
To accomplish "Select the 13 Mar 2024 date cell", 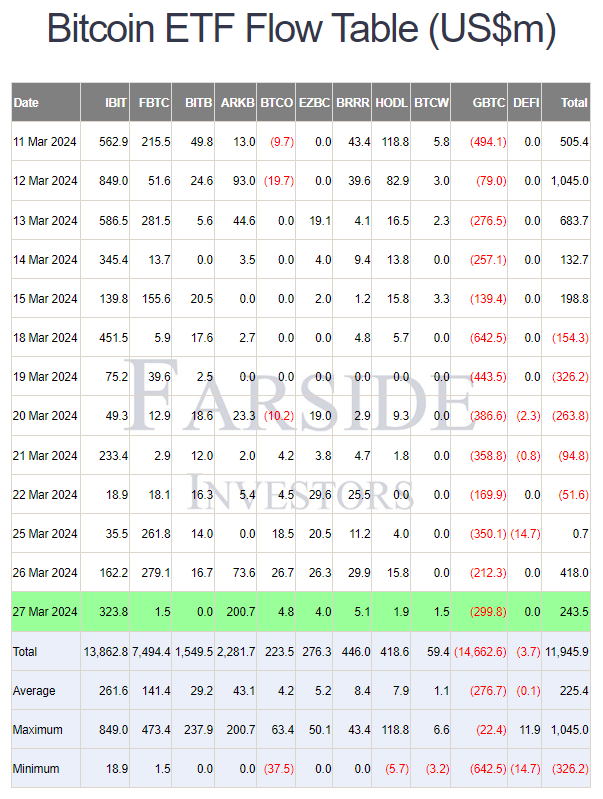I will pyautogui.click(x=45, y=221).
